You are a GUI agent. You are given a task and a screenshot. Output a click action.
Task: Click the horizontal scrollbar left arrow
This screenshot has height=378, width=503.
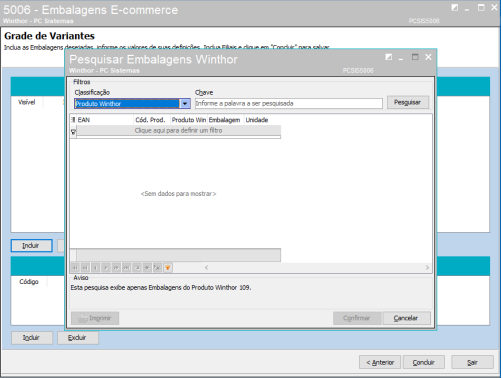(x=207, y=268)
